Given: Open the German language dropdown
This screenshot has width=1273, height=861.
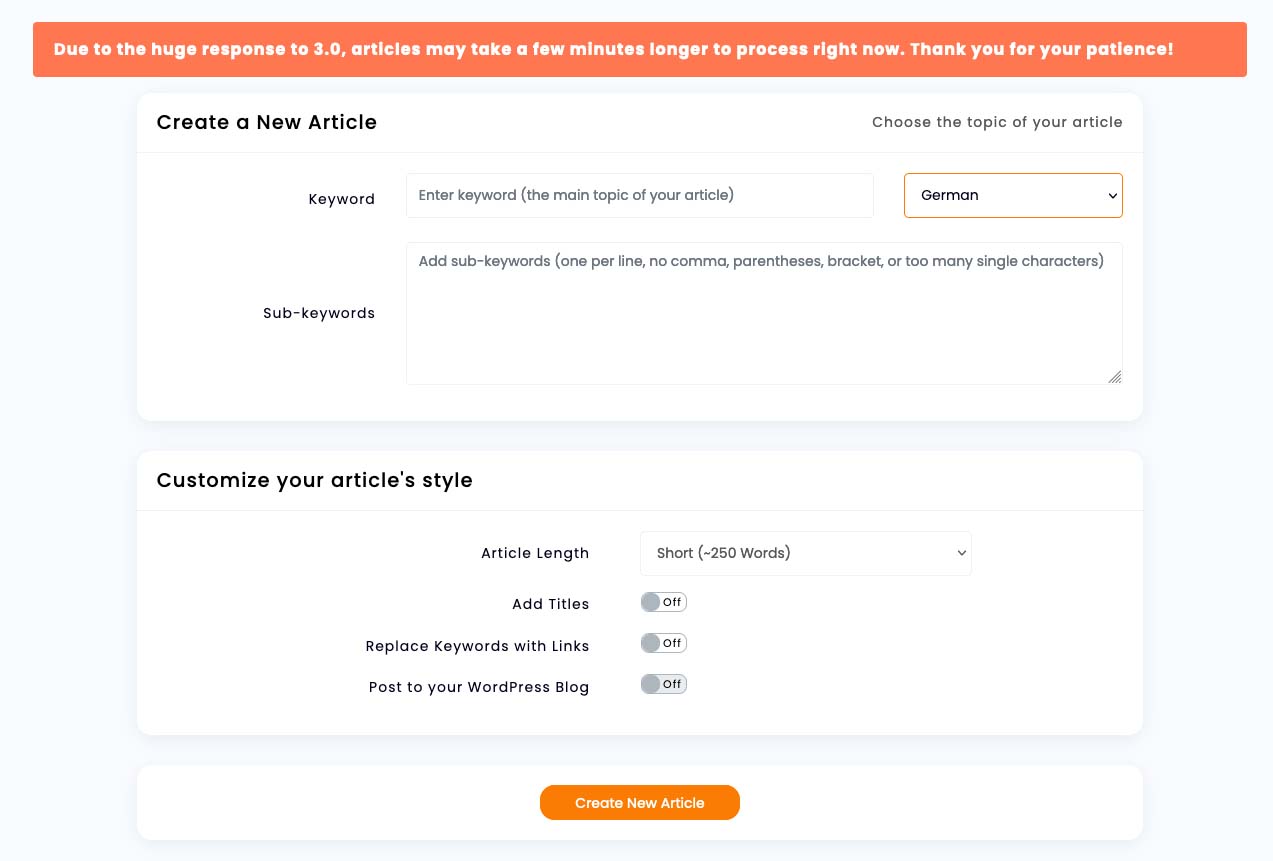Looking at the screenshot, I should 1012,195.
